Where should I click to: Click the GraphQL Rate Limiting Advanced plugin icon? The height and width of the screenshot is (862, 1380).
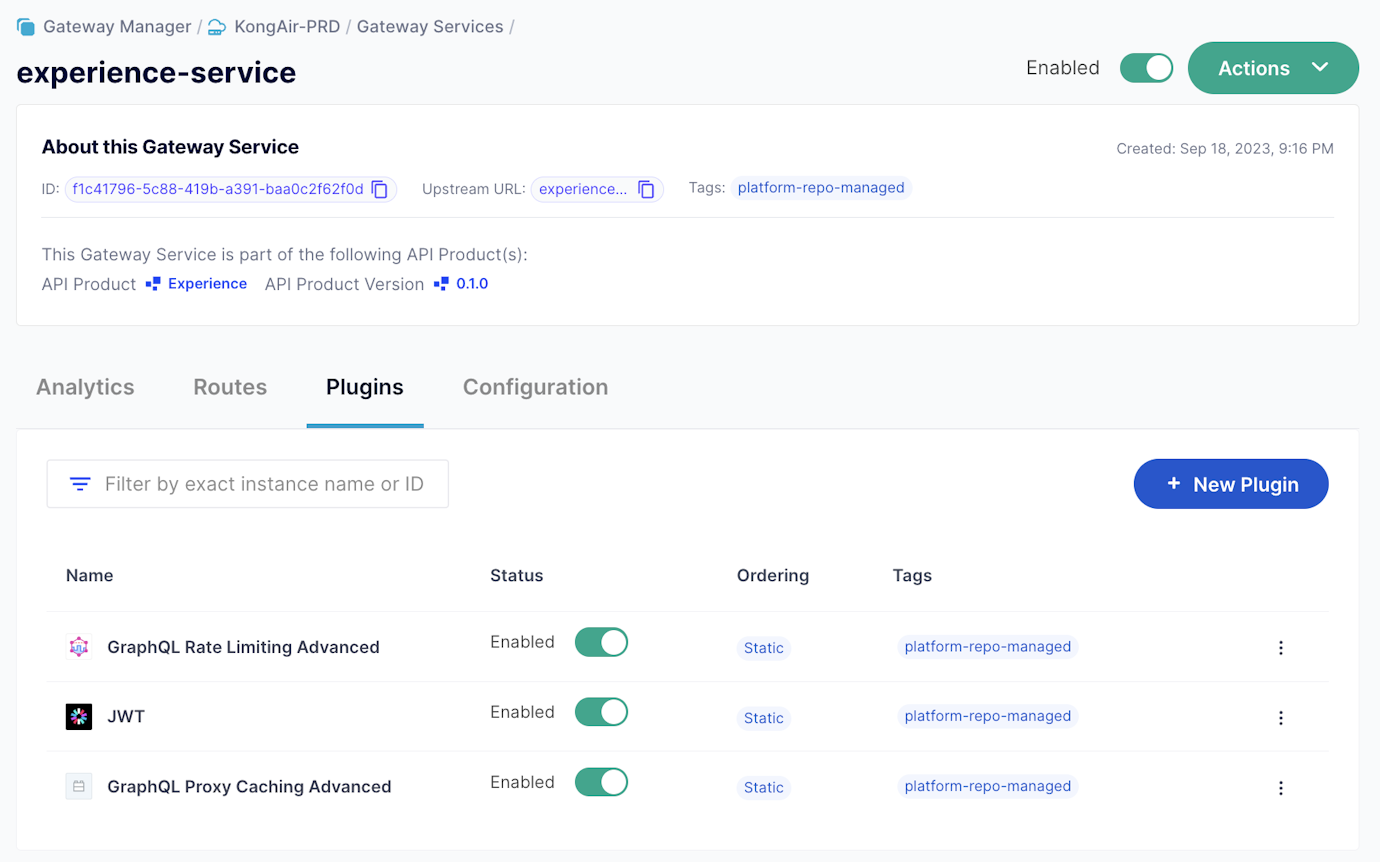coord(79,646)
